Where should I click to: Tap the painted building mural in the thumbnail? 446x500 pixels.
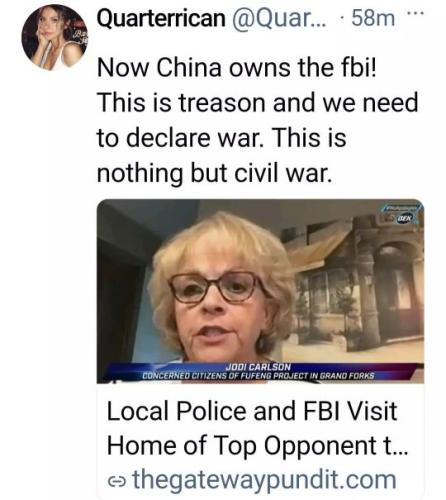coord(357,285)
